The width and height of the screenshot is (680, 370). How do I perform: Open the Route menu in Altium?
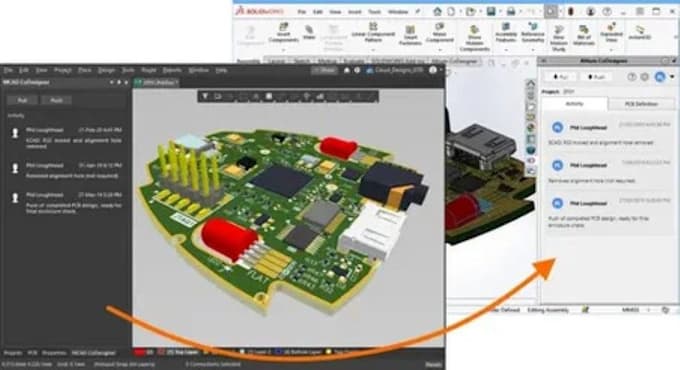pos(148,70)
